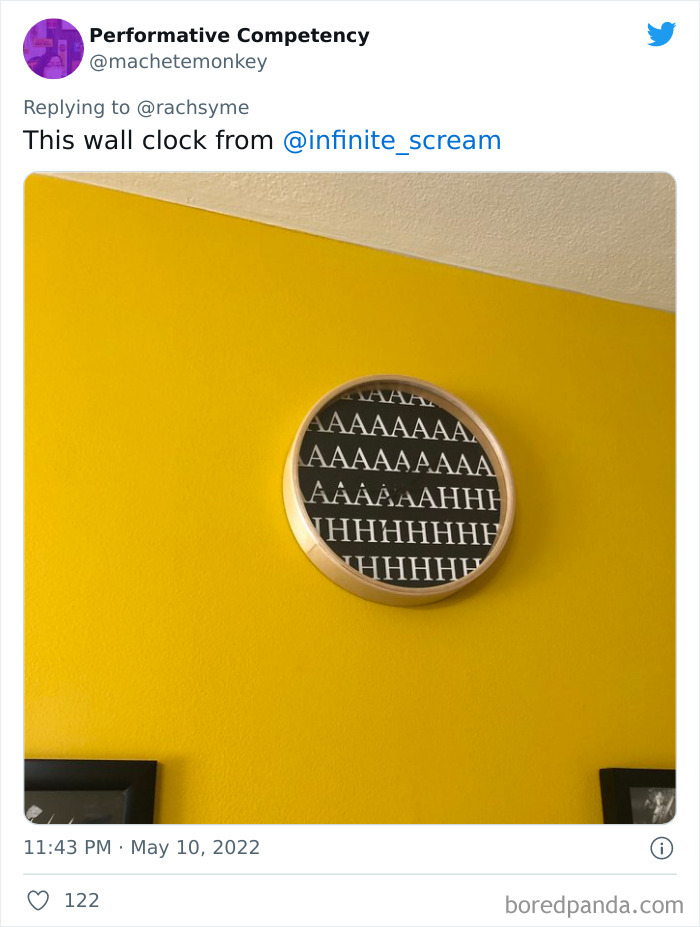The image size is (700, 927).
Task: Open the tweet info icon
Action: 662,848
